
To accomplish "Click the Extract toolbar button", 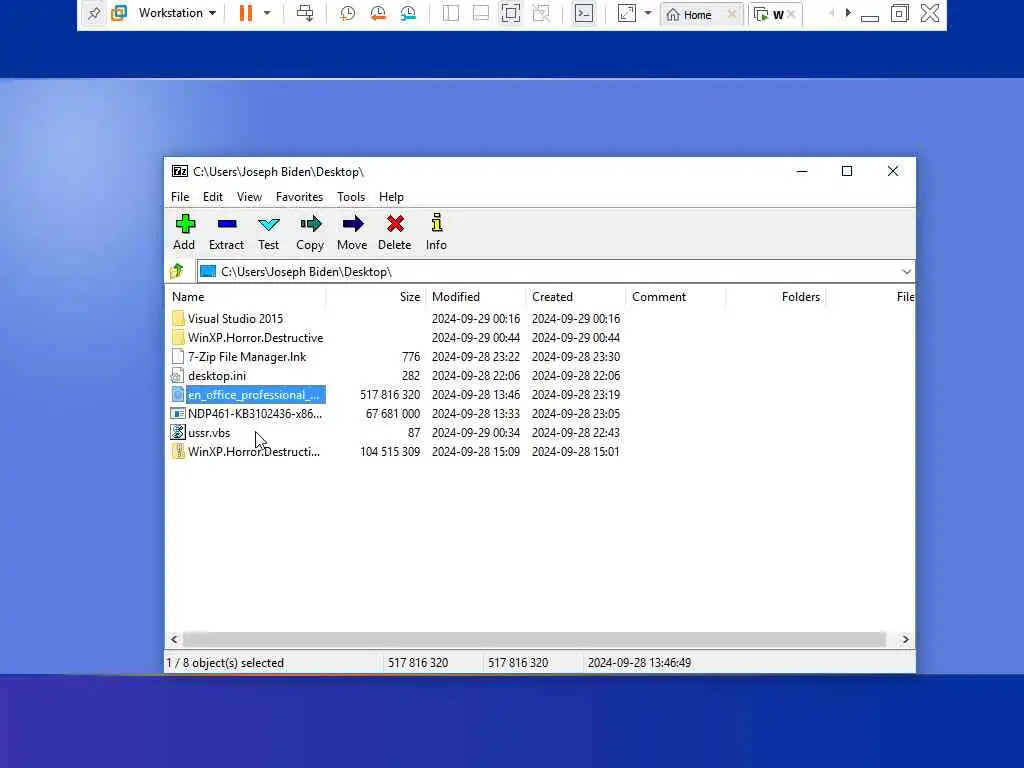I will [226, 232].
